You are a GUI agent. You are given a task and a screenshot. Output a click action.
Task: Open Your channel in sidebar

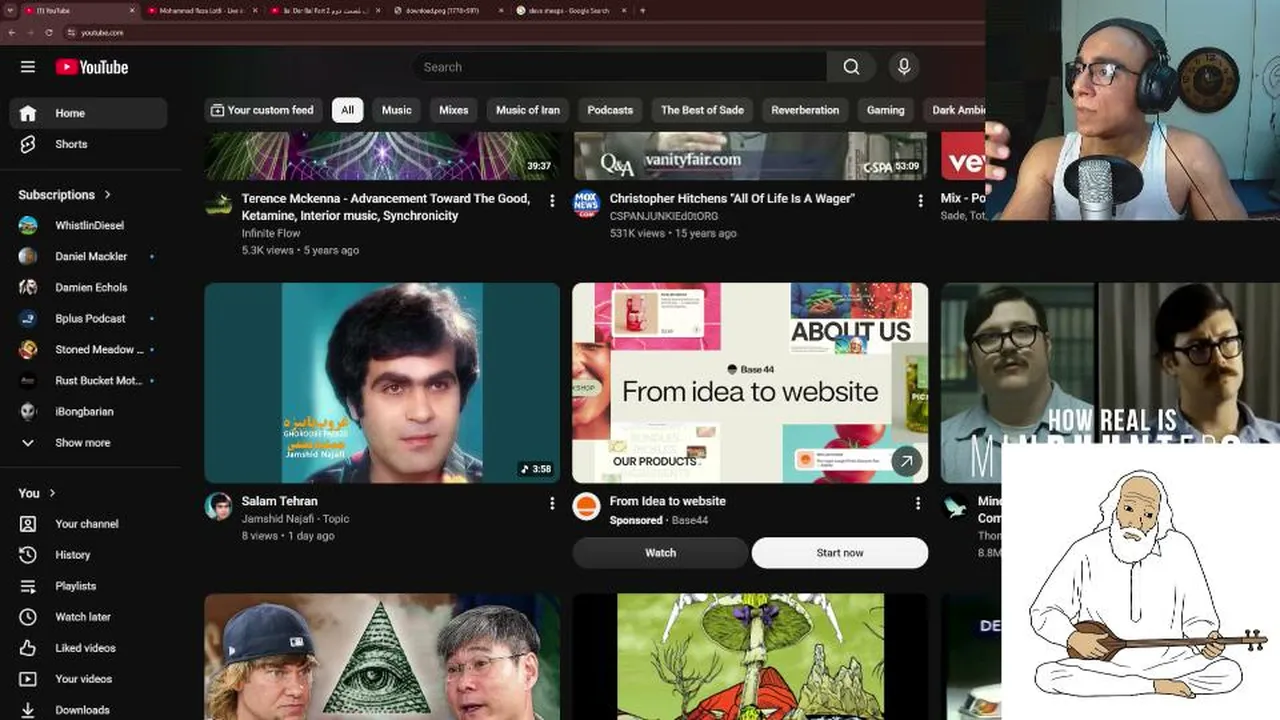pyautogui.click(x=88, y=524)
